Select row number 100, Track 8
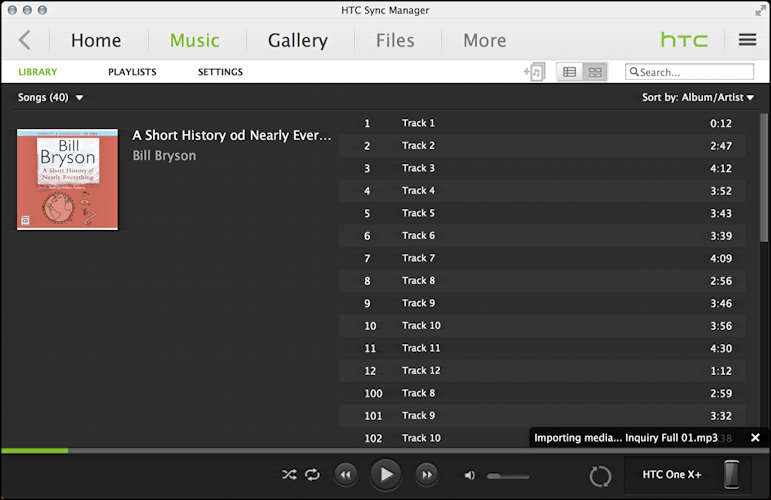The image size is (771, 500). 542,393
